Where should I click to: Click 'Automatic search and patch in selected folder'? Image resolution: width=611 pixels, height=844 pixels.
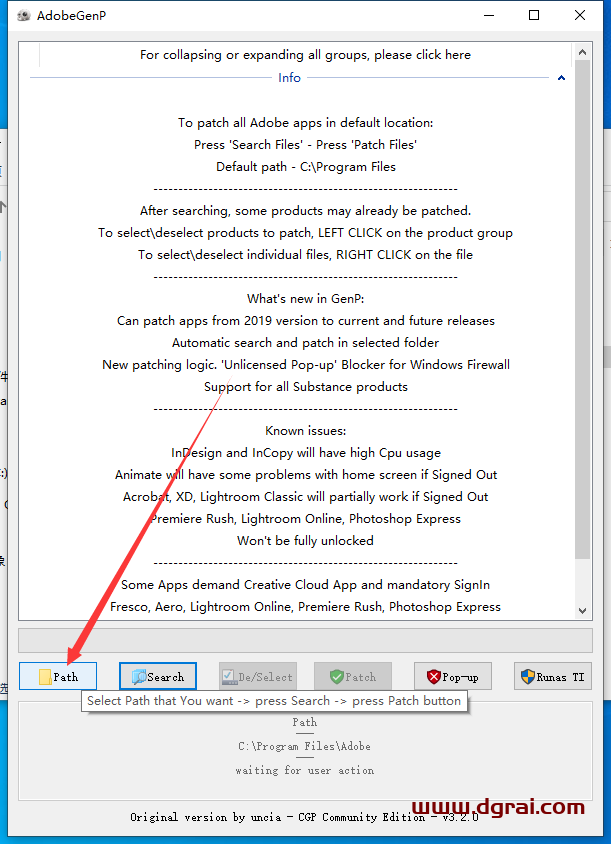pos(305,343)
